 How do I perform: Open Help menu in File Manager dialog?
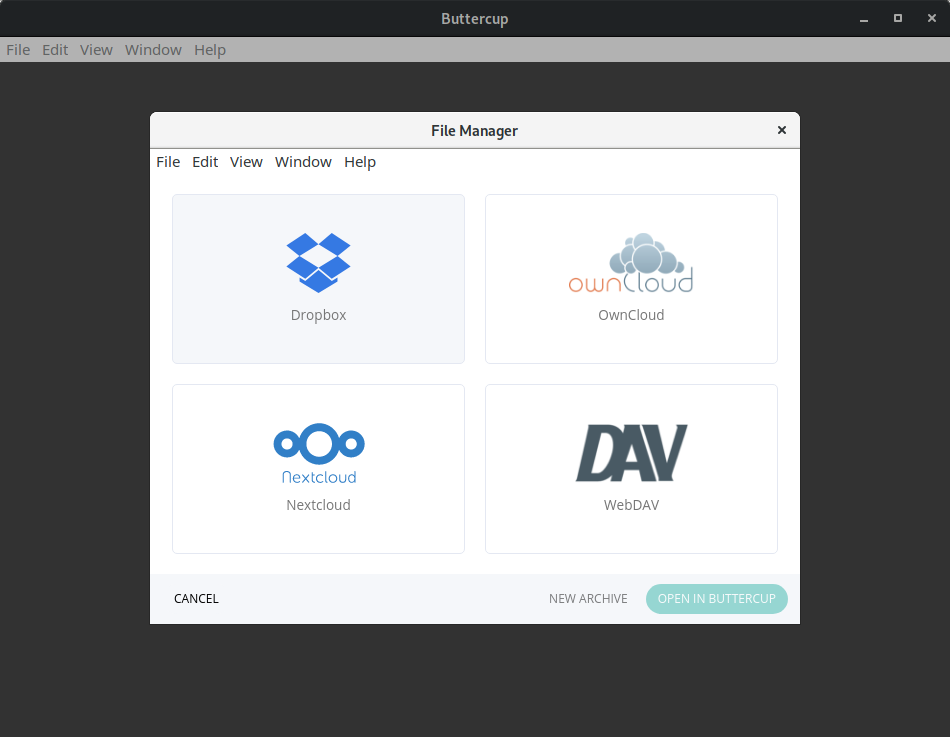360,162
